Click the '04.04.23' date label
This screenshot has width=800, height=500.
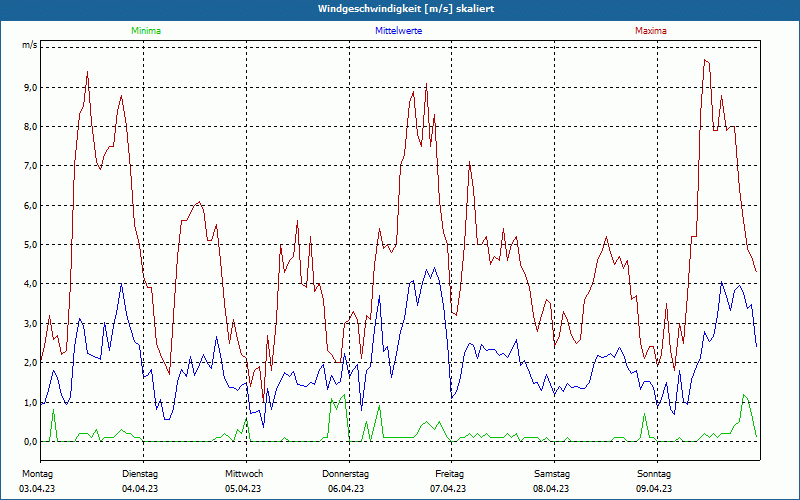(x=140, y=489)
